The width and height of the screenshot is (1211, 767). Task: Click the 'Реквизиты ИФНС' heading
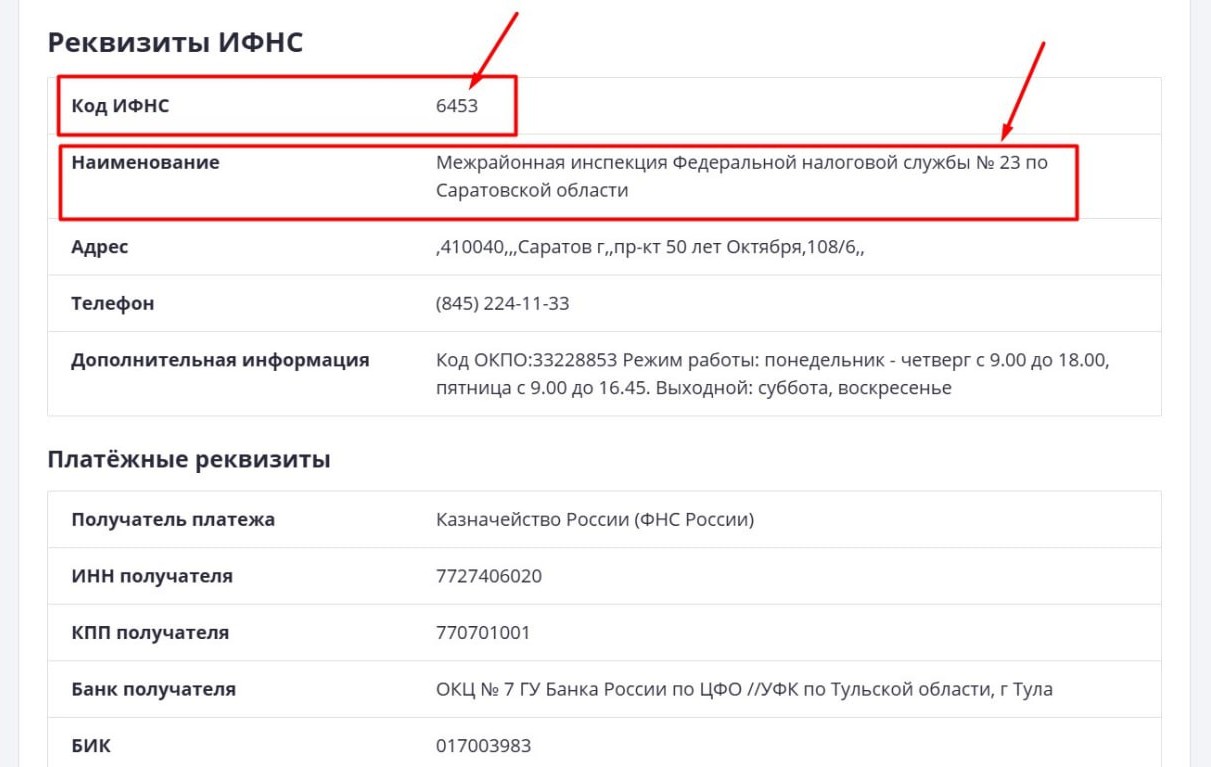tap(175, 42)
